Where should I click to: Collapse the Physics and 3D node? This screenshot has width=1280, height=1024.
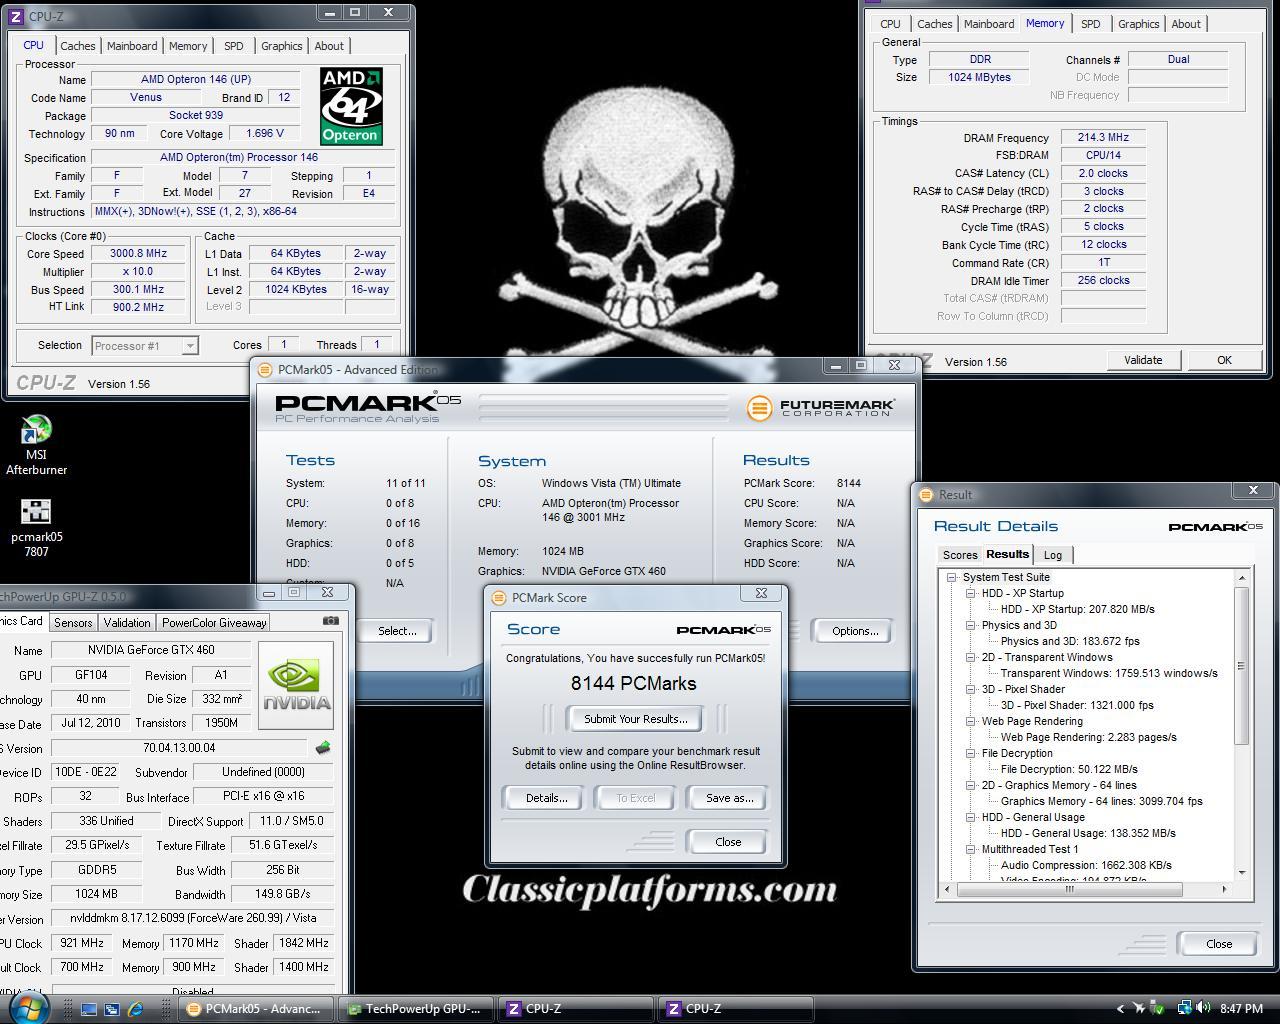(x=971, y=625)
